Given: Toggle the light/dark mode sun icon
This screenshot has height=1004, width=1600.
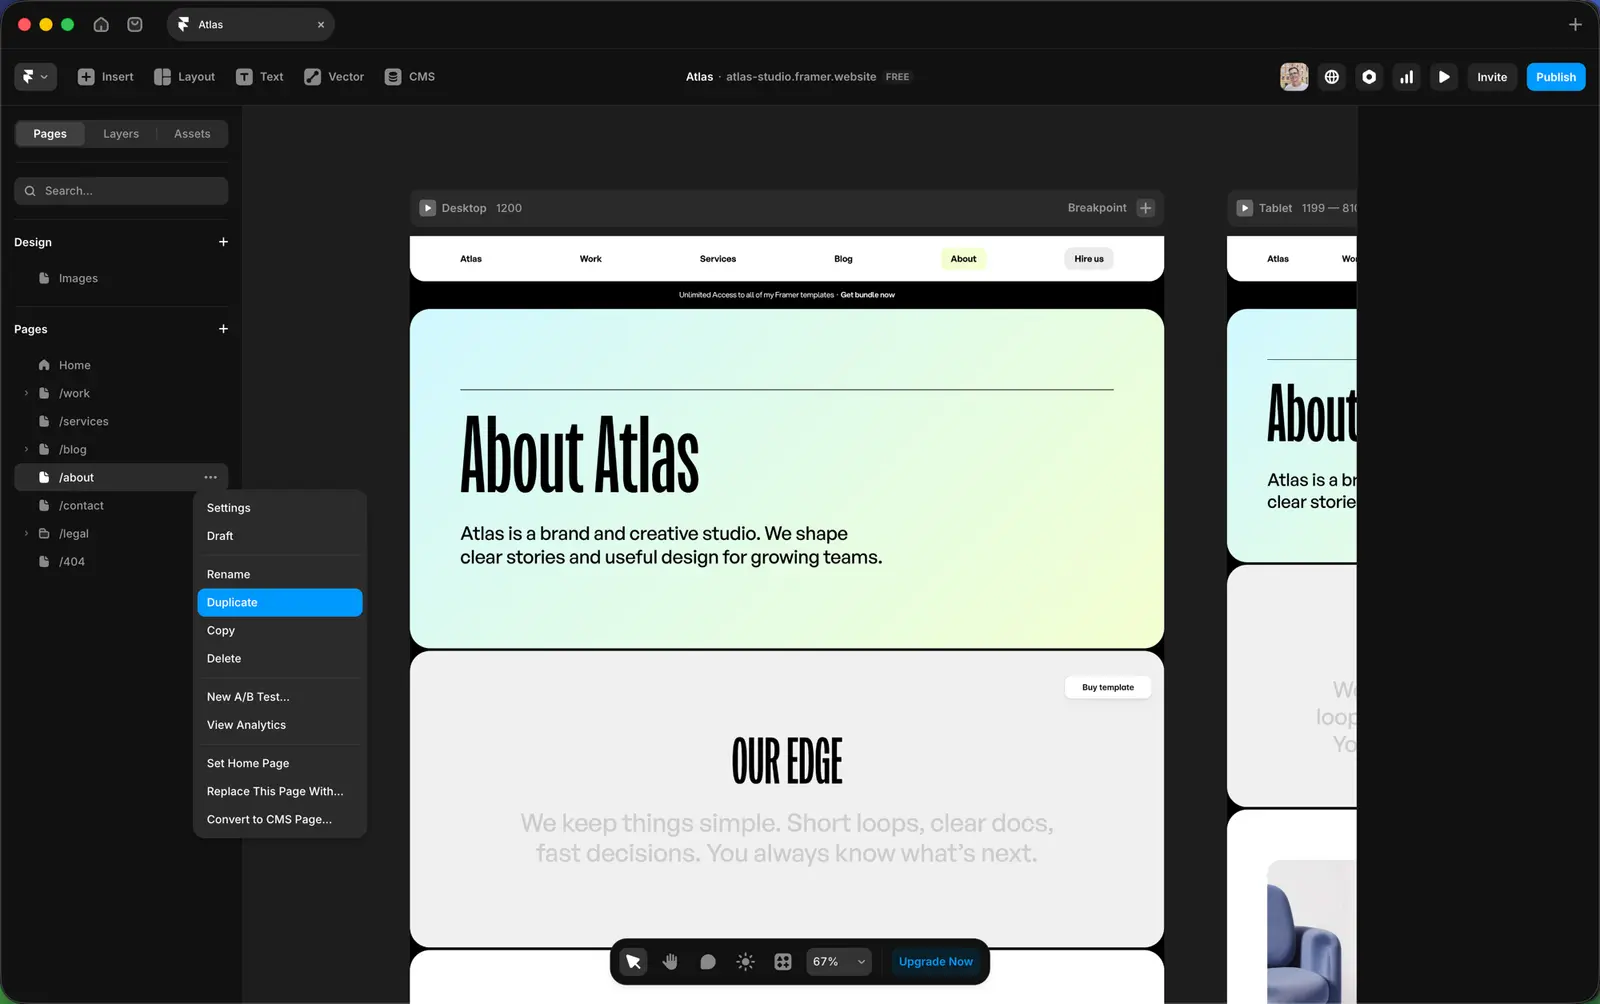Looking at the screenshot, I should point(745,962).
